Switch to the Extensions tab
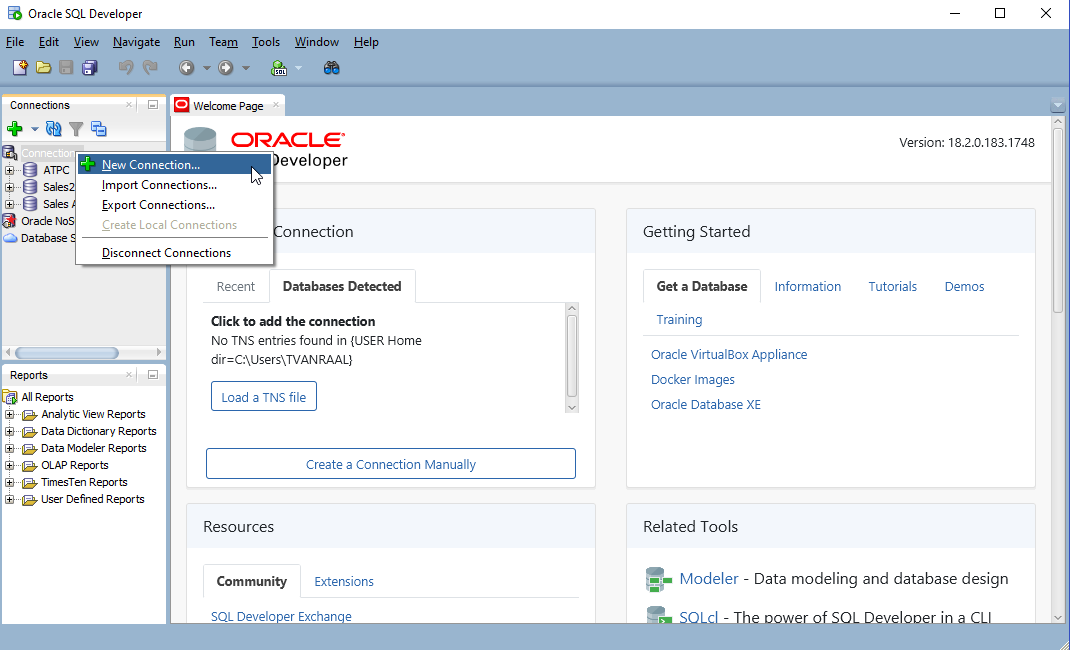The width and height of the screenshot is (1070, 650). [344, 581]
